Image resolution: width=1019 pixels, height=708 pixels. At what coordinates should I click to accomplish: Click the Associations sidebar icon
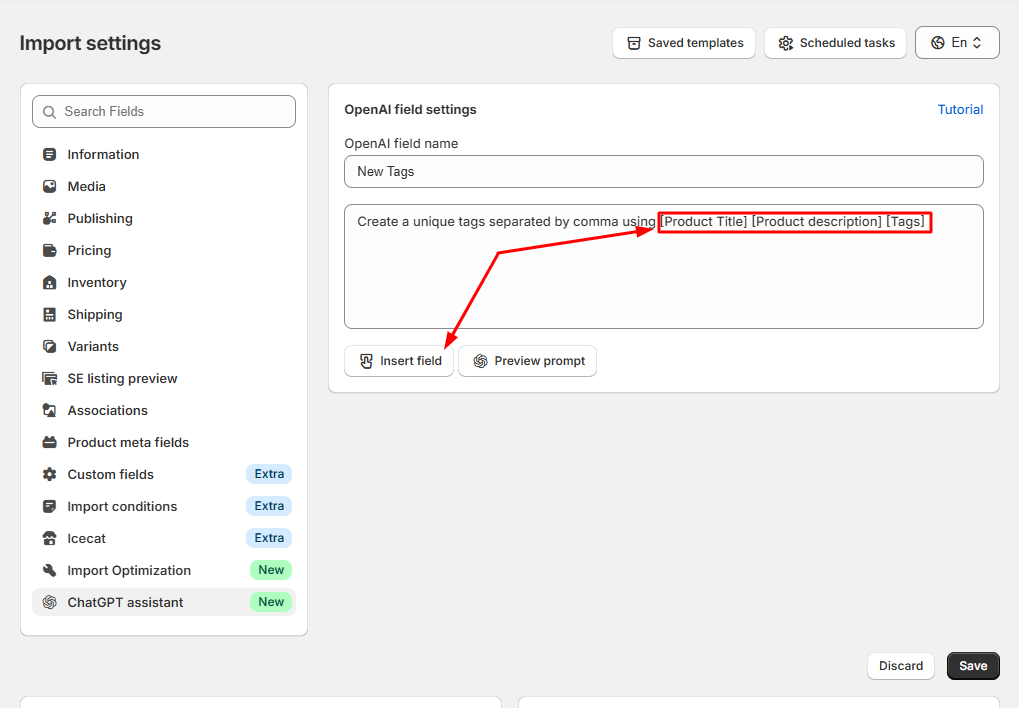pyautogui.click(x=49, y=410)
